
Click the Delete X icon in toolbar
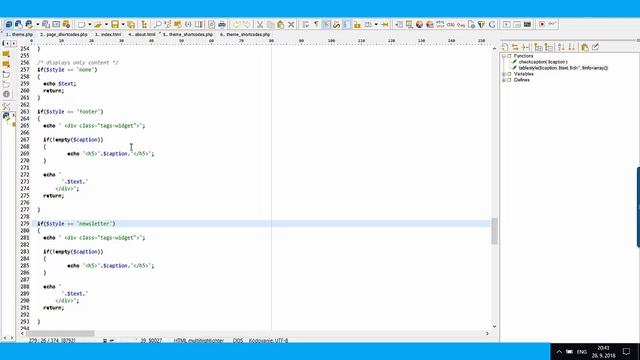coord(291,24)
